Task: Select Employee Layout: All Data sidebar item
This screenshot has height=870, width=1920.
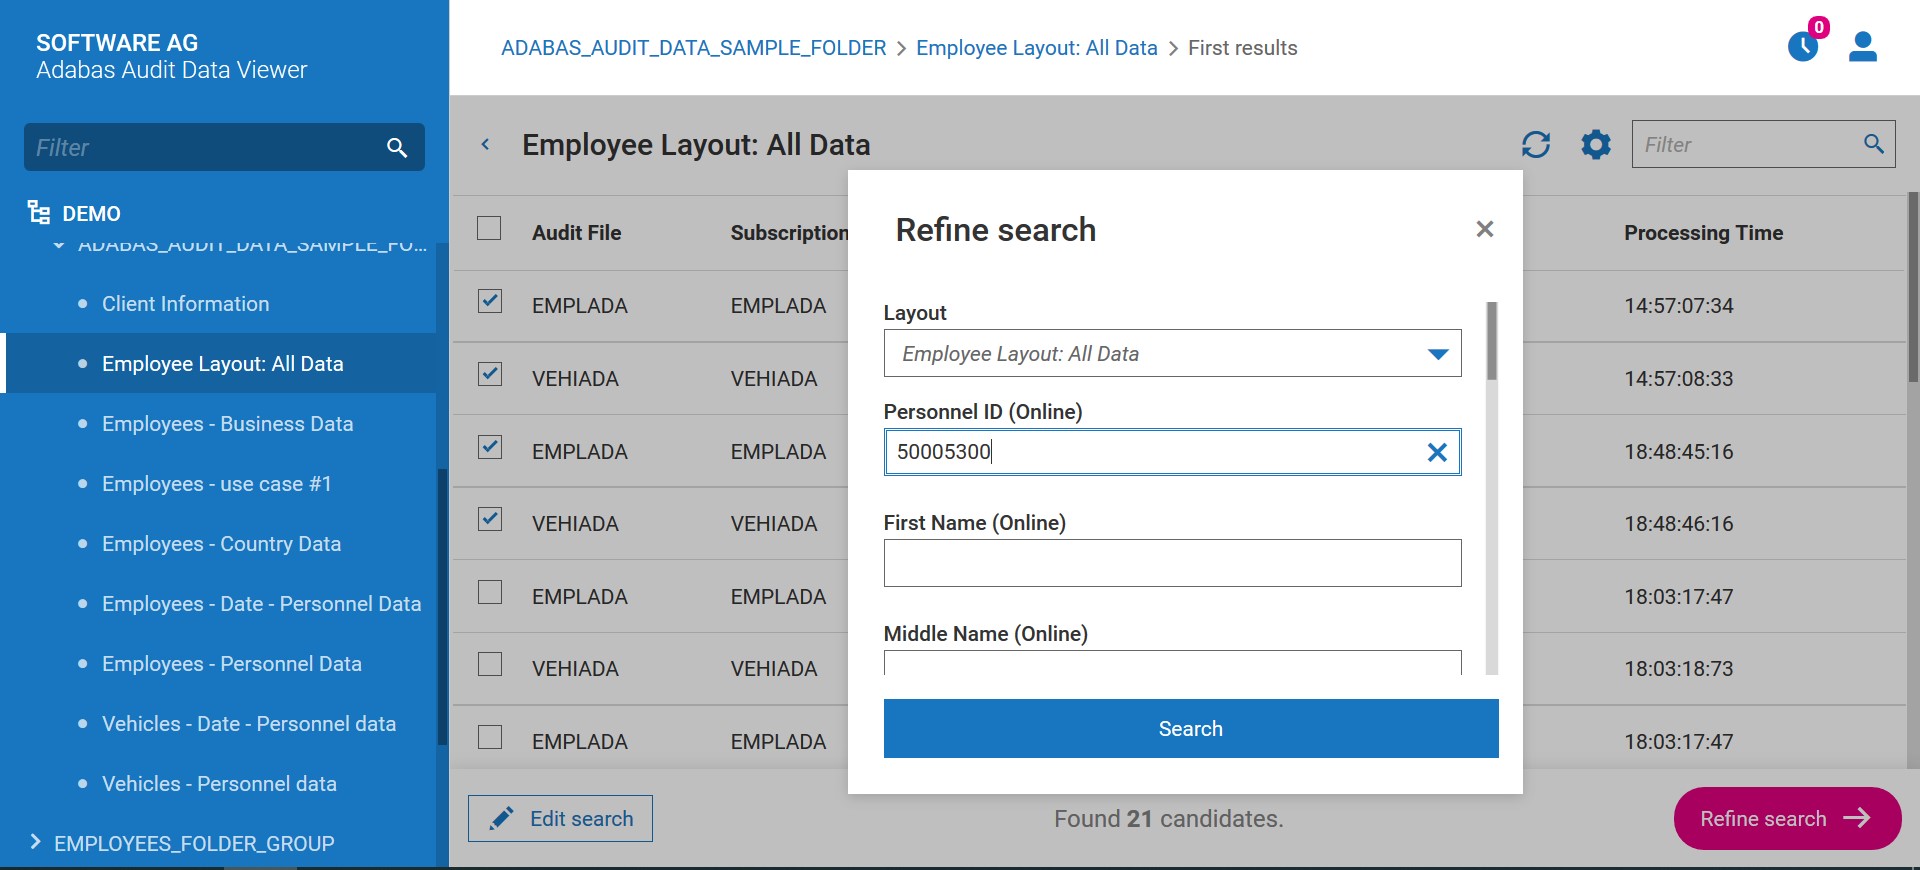Action: pos(218,363)
